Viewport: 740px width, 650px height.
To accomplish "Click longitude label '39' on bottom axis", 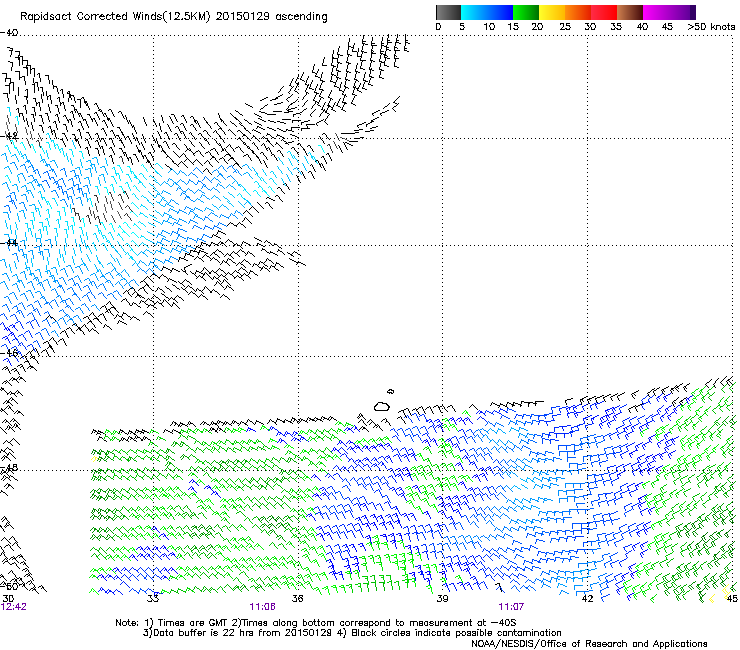I will point(442,599).
